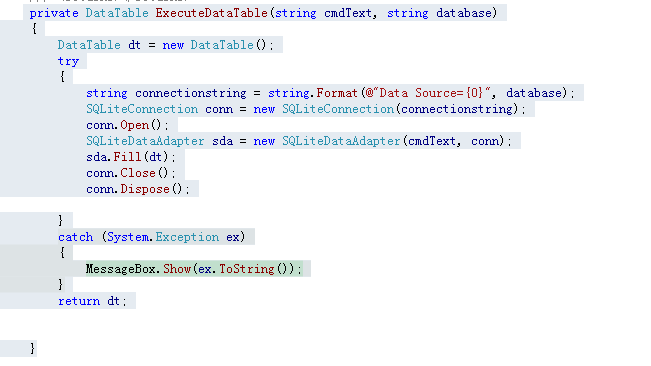Click the sda.Fill(dt) line

[131, 157]
